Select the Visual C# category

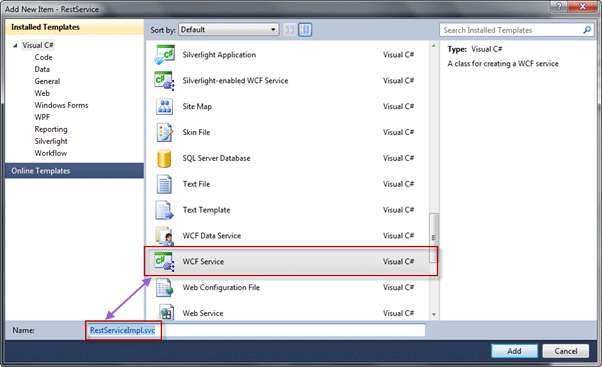(38, 45)
